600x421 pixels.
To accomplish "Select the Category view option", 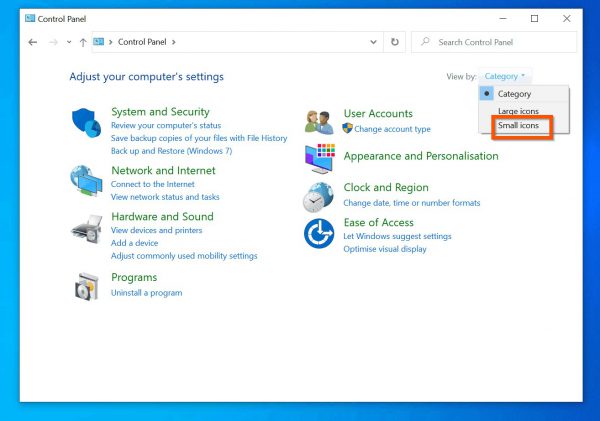I will click(x=514, y=94).
